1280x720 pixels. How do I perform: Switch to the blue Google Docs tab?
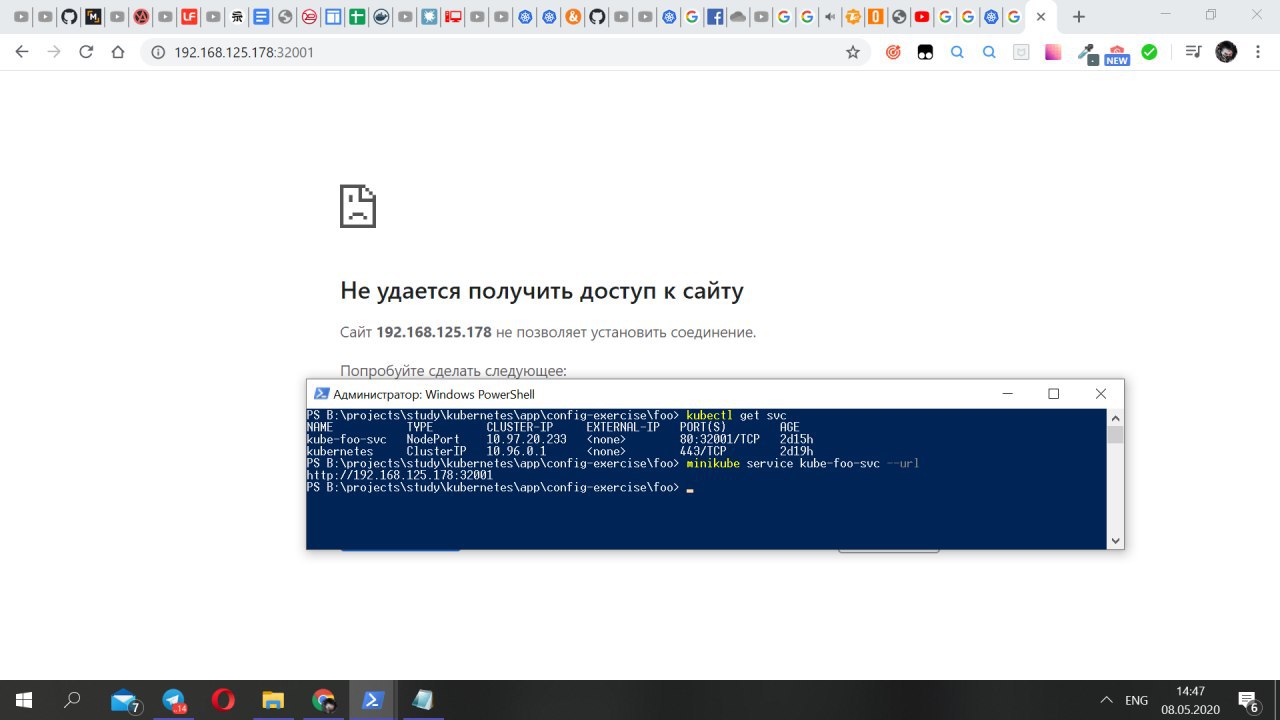(261, 17)
